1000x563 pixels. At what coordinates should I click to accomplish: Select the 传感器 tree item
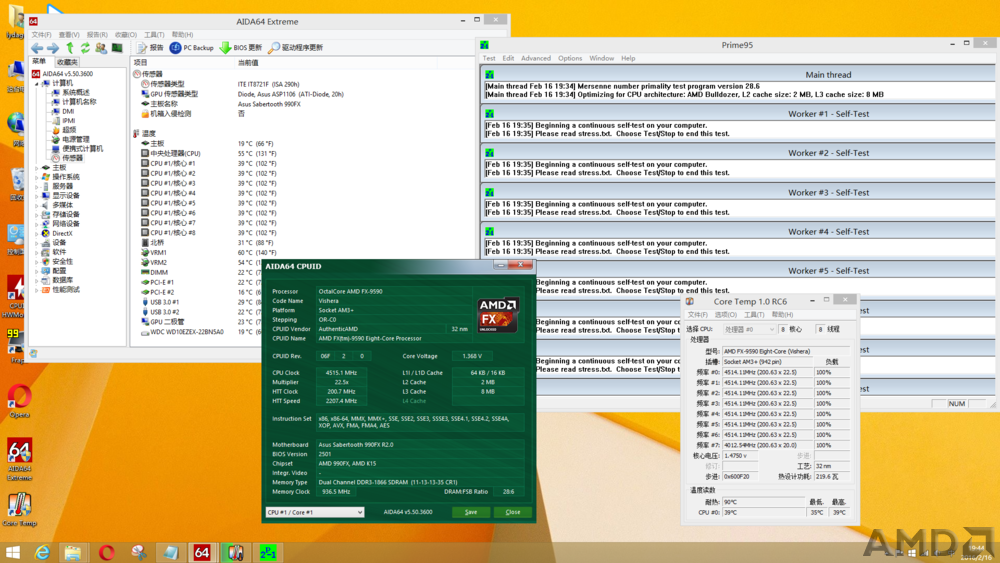71,157
